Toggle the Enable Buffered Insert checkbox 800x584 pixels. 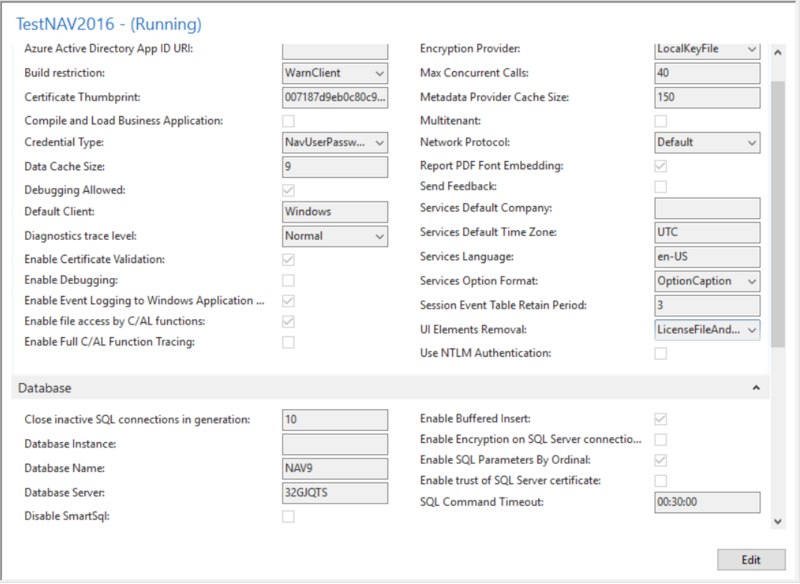coord(661,419)
